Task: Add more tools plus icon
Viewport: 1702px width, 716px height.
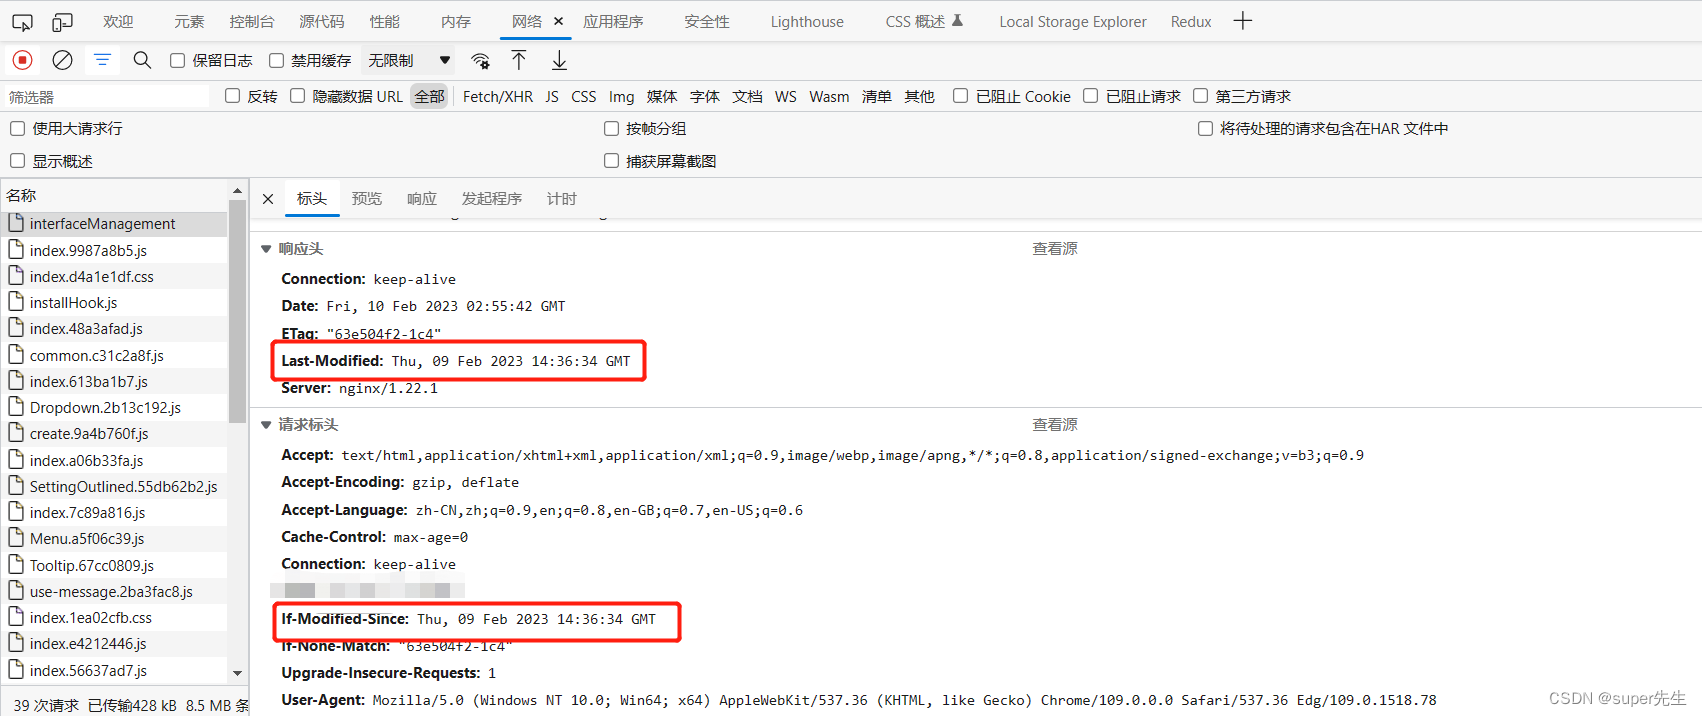Action: (x=1242, y=21)
